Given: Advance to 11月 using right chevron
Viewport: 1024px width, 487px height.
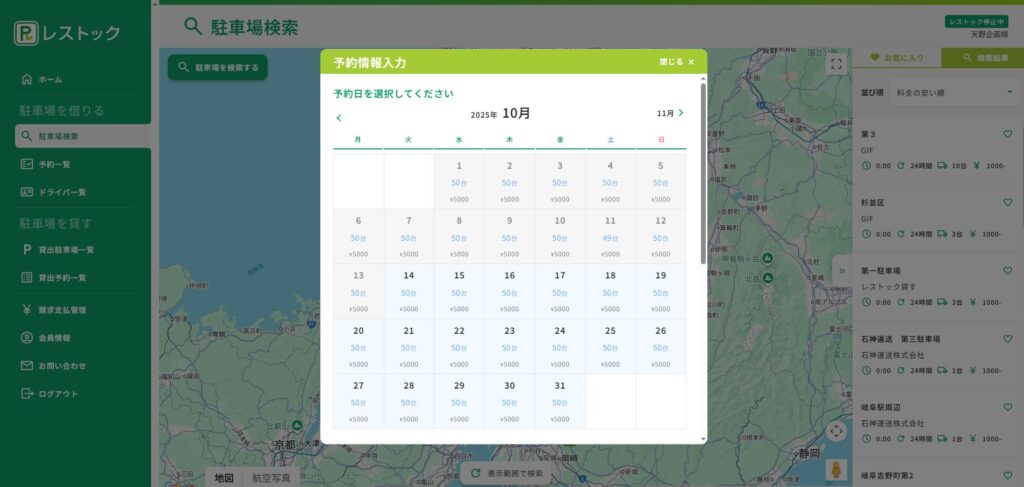Looking at the screenshot, I should 681,113.
